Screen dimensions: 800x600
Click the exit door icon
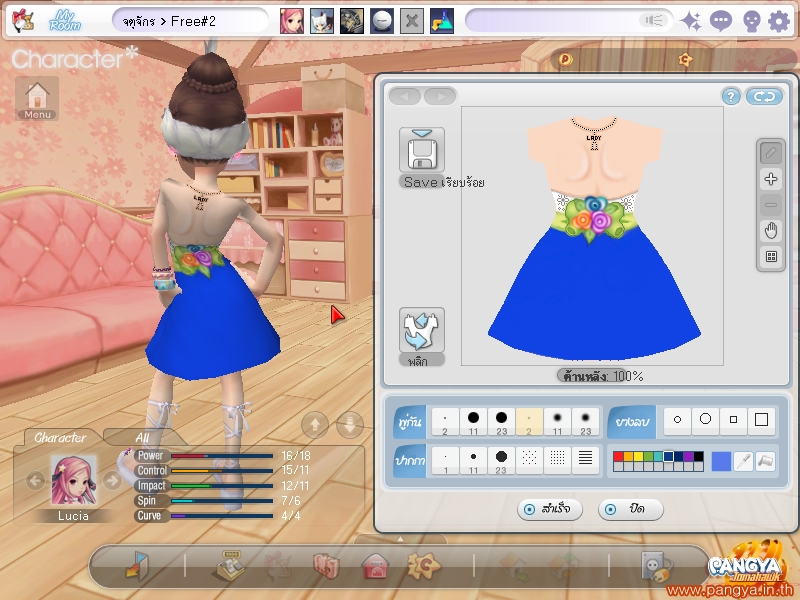(137, 565)
